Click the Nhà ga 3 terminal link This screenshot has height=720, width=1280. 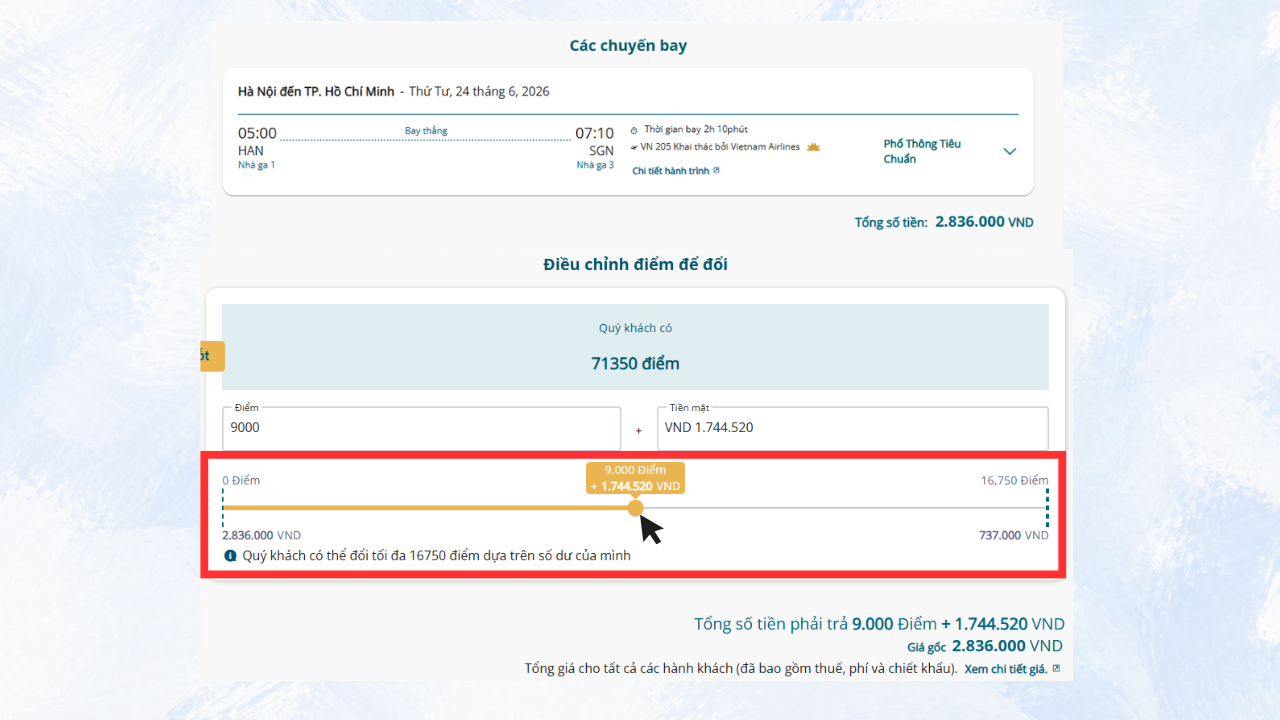(x=595, y=165)
